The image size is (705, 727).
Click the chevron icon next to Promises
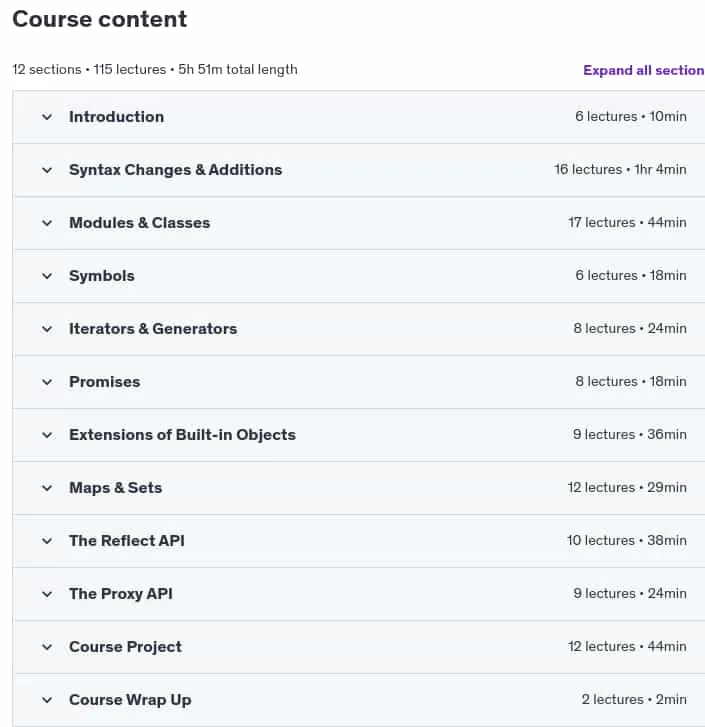tap(47, 382)
